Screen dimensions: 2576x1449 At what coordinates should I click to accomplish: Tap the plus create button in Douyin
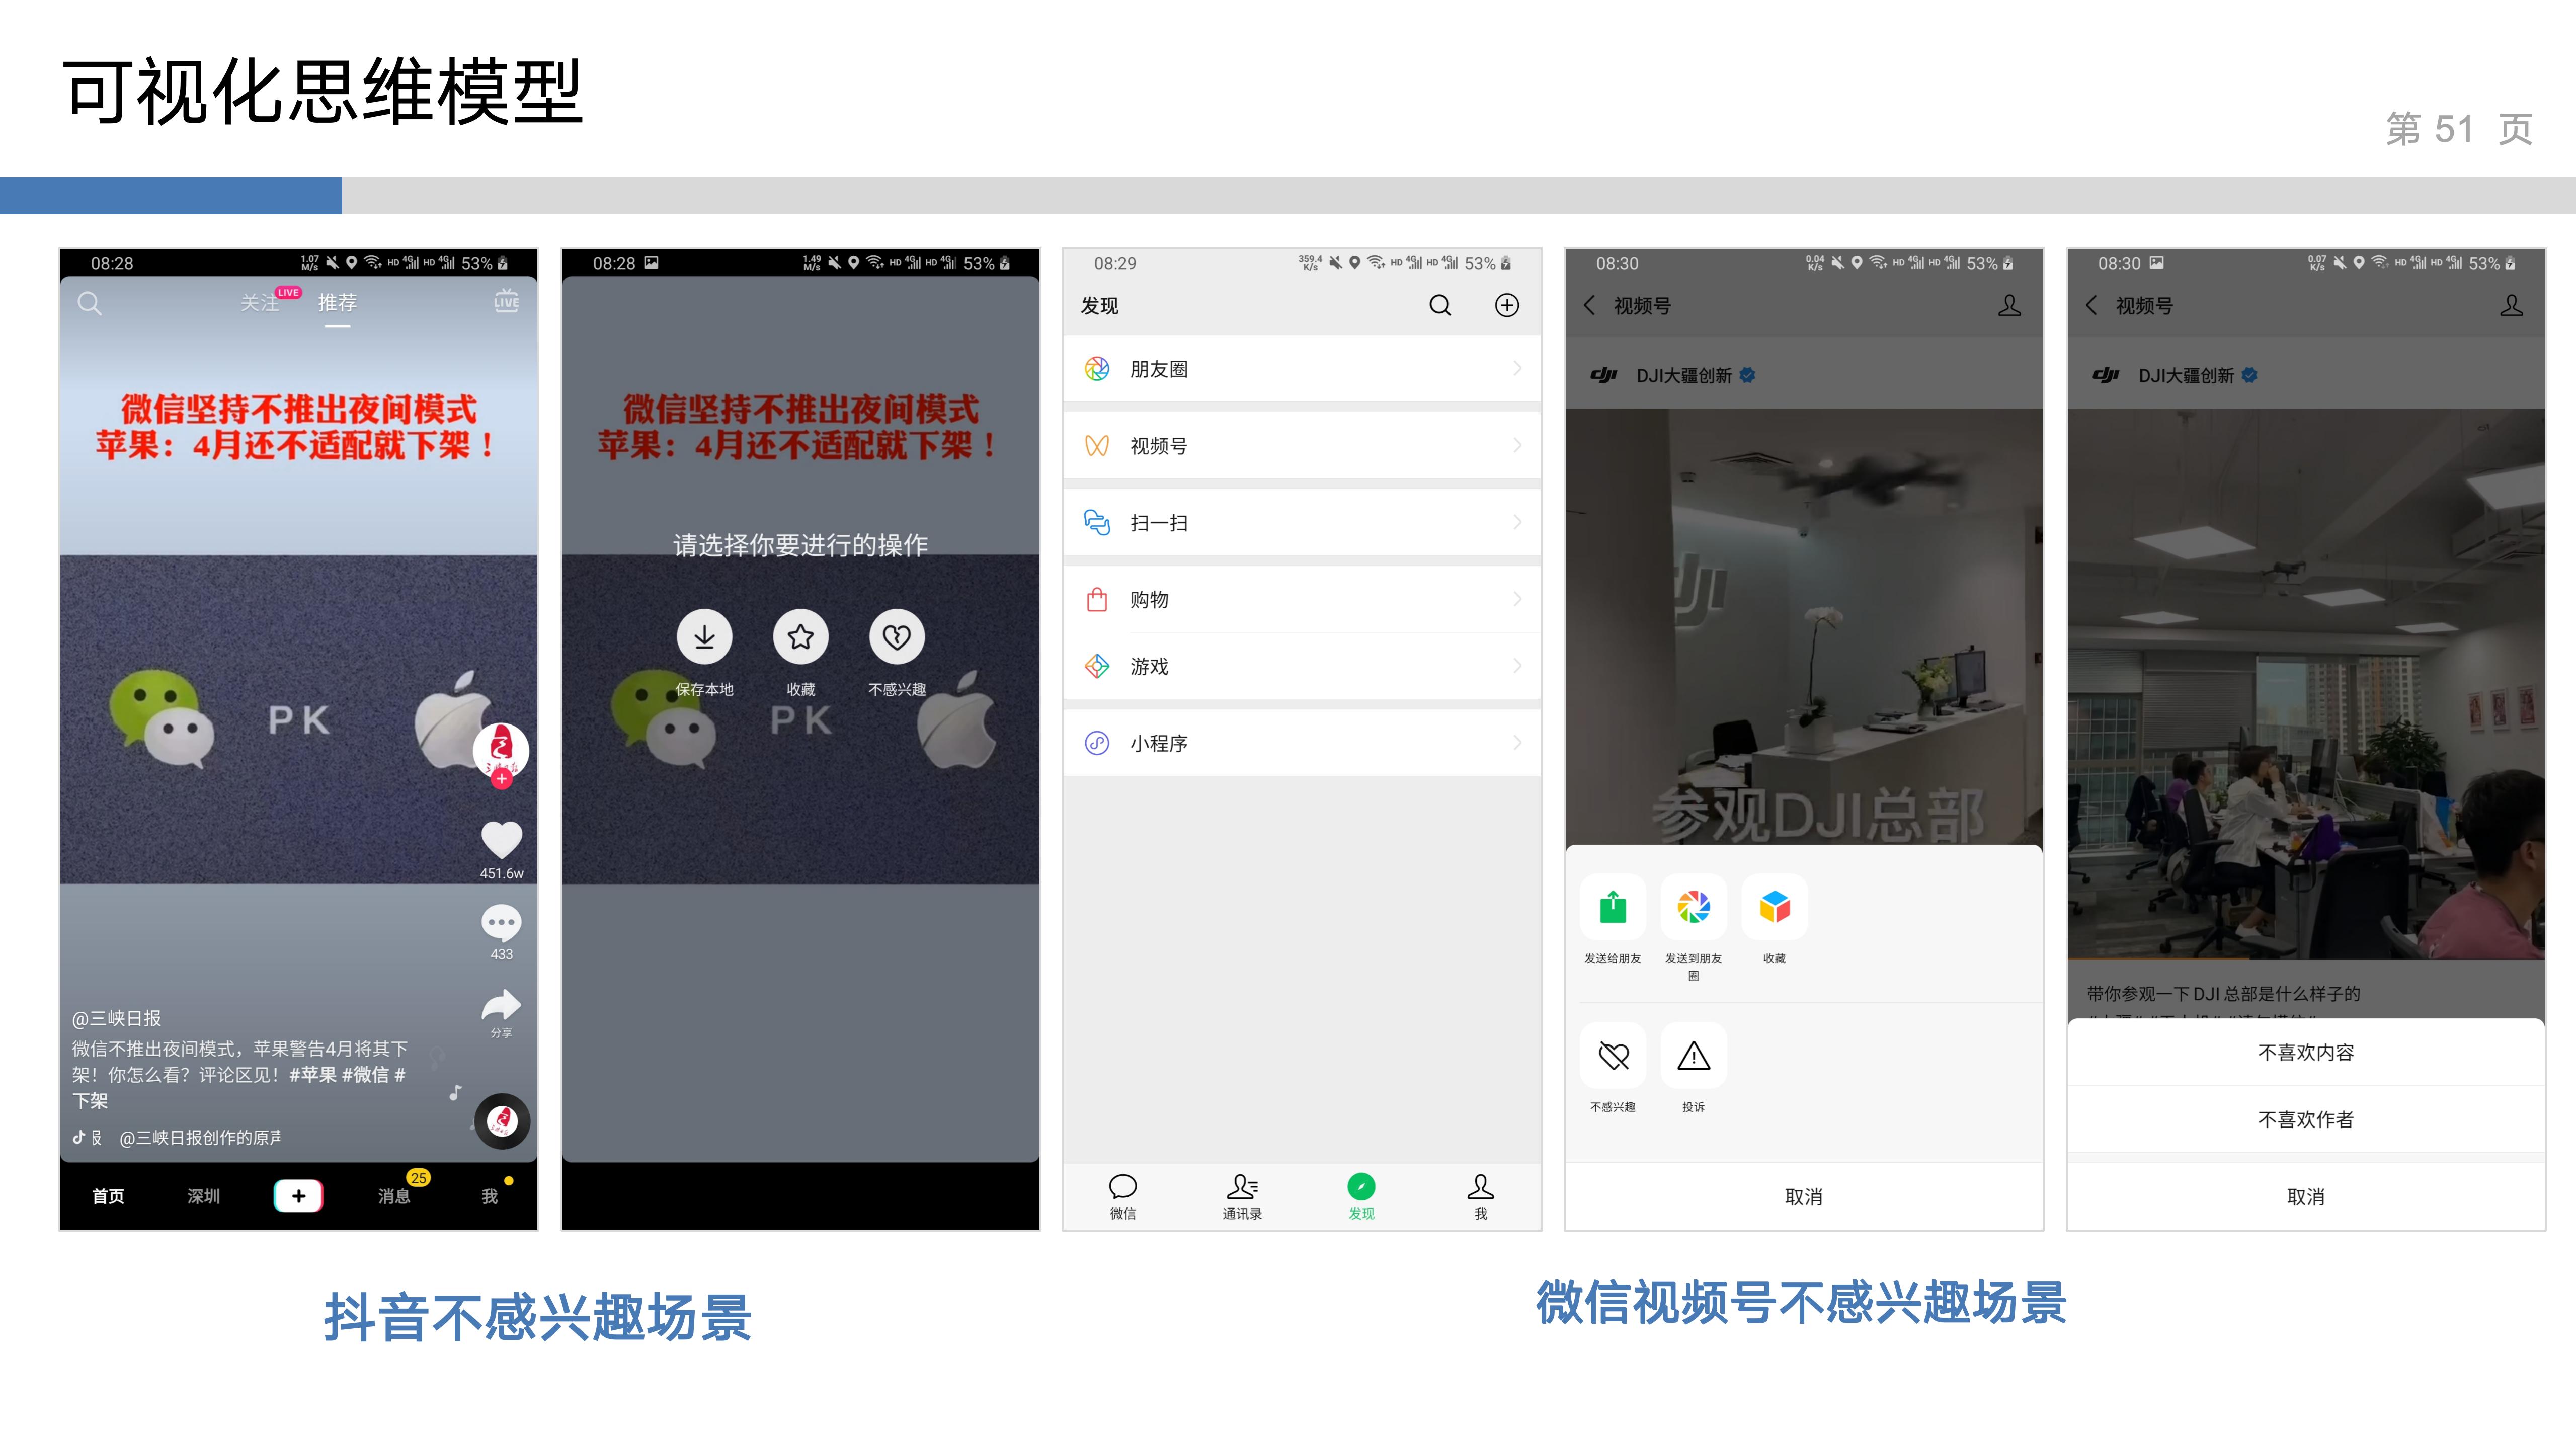[298, 1196]
